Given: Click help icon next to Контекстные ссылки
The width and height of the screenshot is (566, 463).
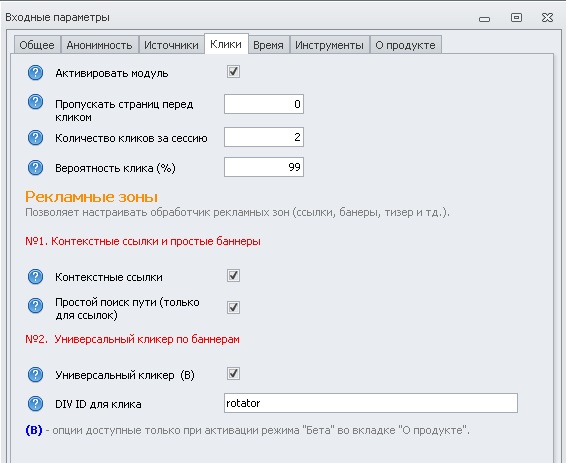Looking at the screenshot, I should click(35, 276).
